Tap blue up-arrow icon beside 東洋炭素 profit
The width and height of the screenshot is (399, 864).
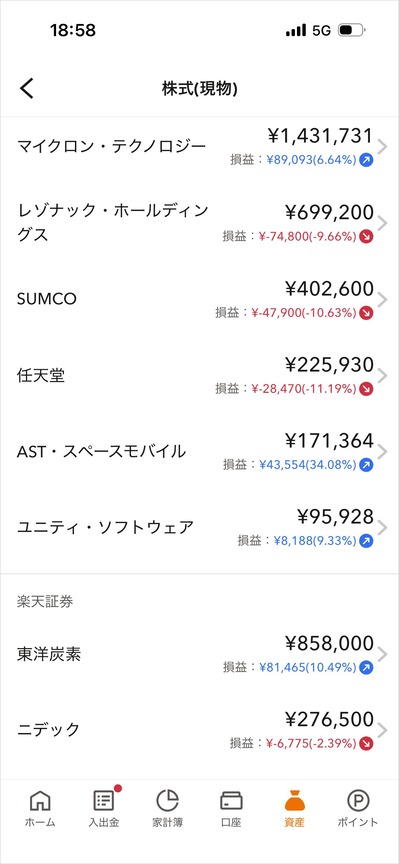[x=366, y=668]
